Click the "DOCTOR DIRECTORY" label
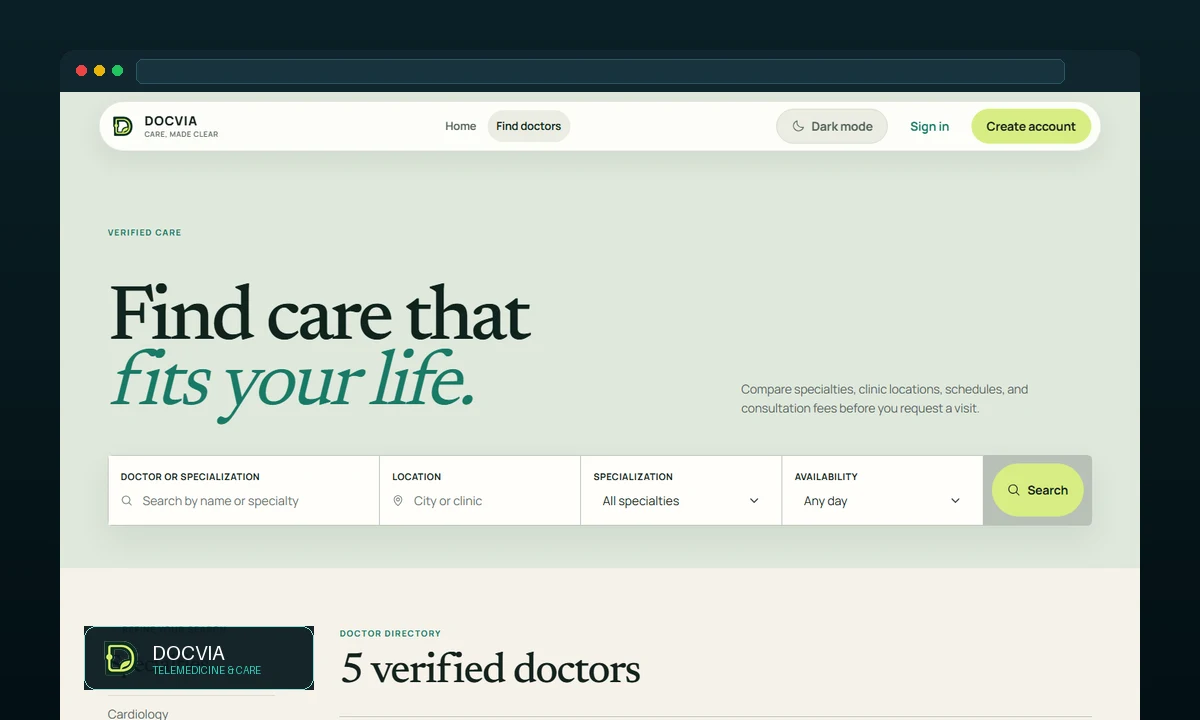Image resolution: width=1200 pixels, height=720 pixels. click(x=390, y=634)
